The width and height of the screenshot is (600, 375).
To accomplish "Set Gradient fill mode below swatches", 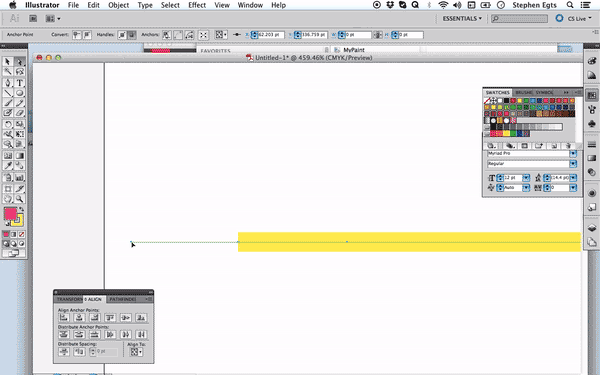I will tap(14, 234).
